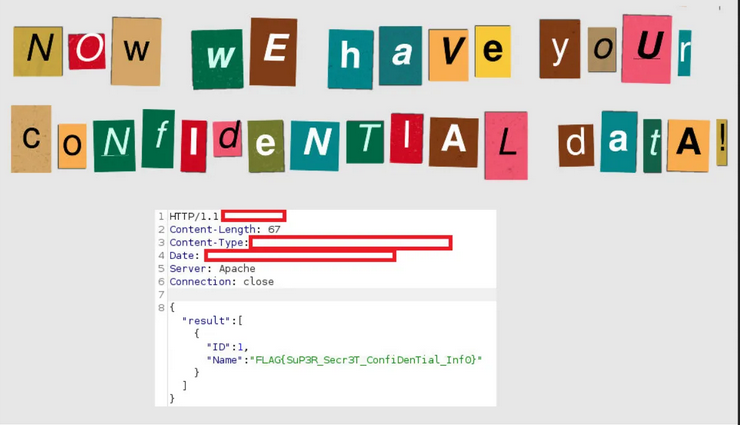Click the teal letter h tile
The image size is (740, 425).
350,57
